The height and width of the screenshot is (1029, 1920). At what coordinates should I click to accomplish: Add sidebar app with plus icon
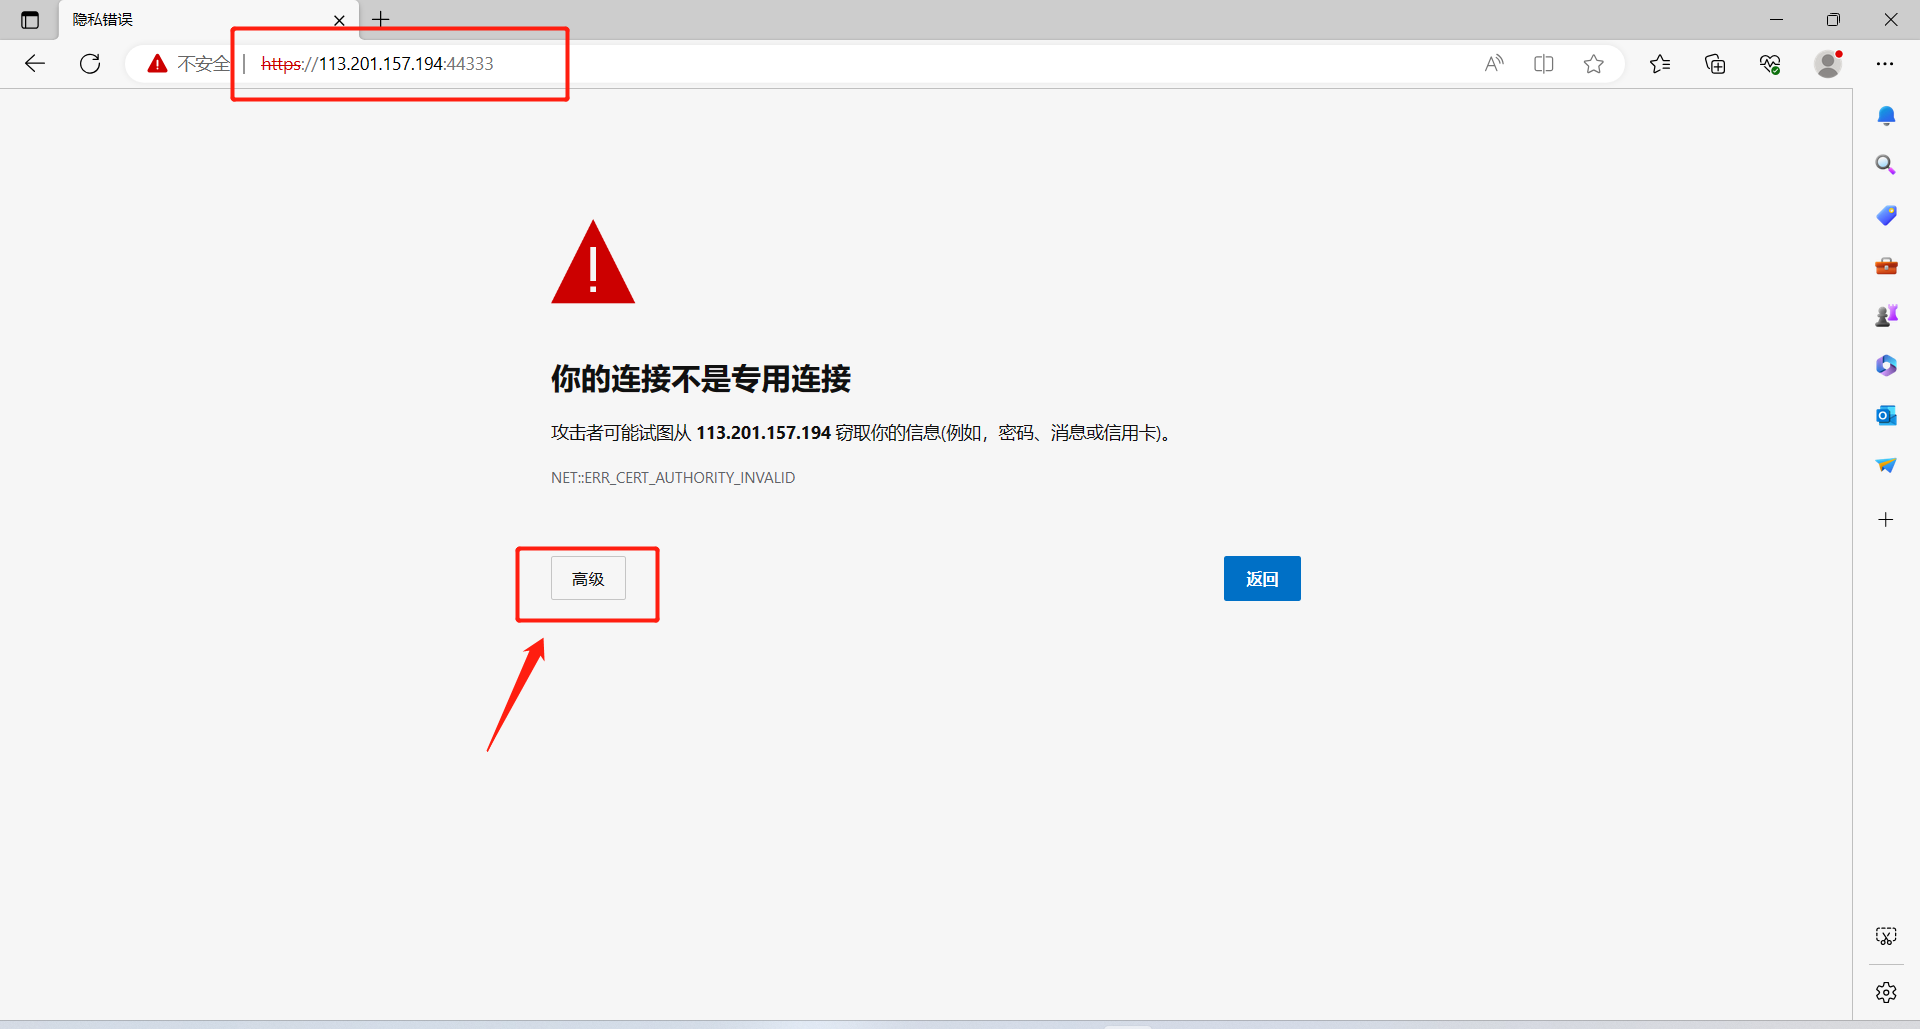pyautogui.click(x=1886, y=519)
